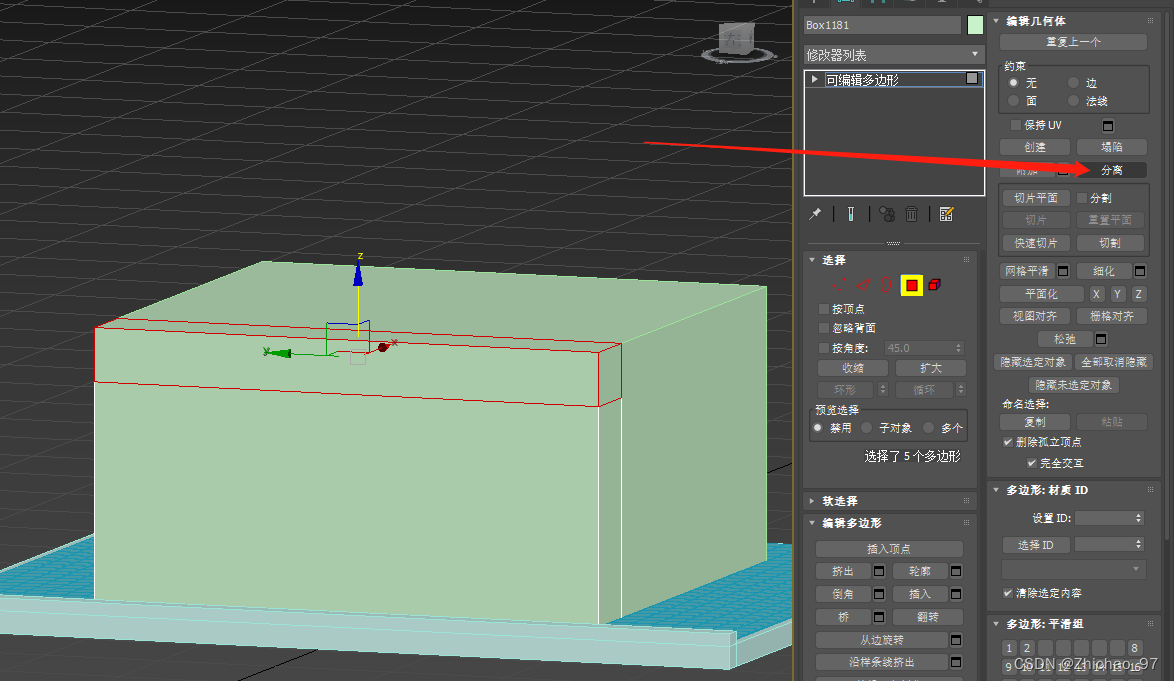Viewport: 1174px width, 681px height.
Task: Enable the 保持 UV checkbox
Action: [x=1015, y=125]
